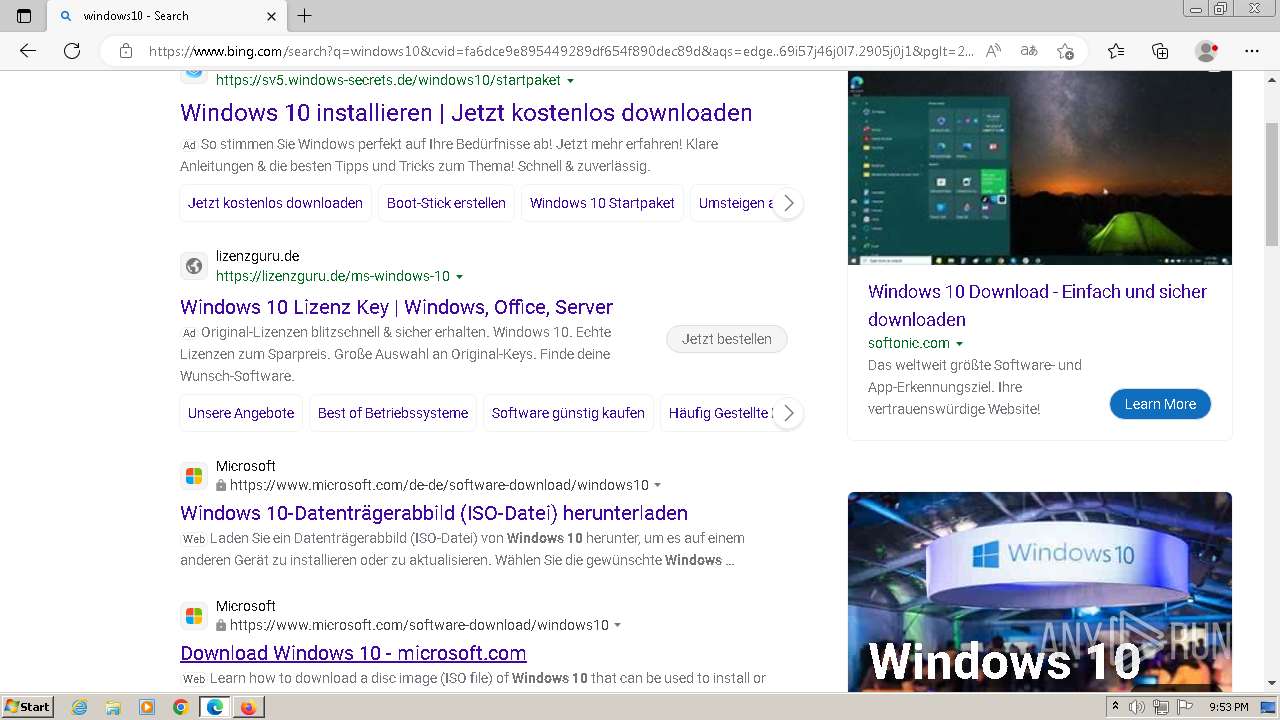Click the lizenzguru.de globe icon

pyautogui.click(x=194, y=266)
